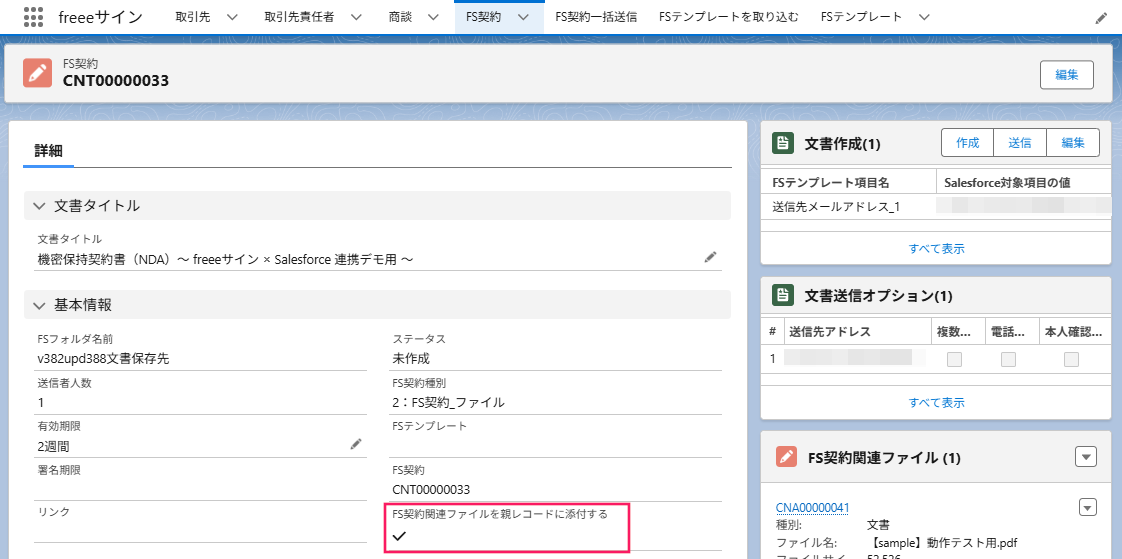
Task: Click the 2：FS契約_ファイル value
Action: (449, 402)
